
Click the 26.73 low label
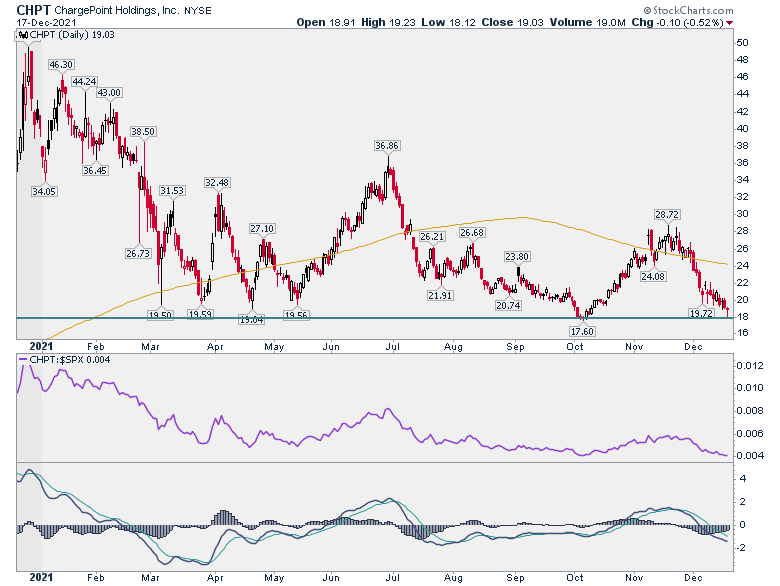point(138,253)
